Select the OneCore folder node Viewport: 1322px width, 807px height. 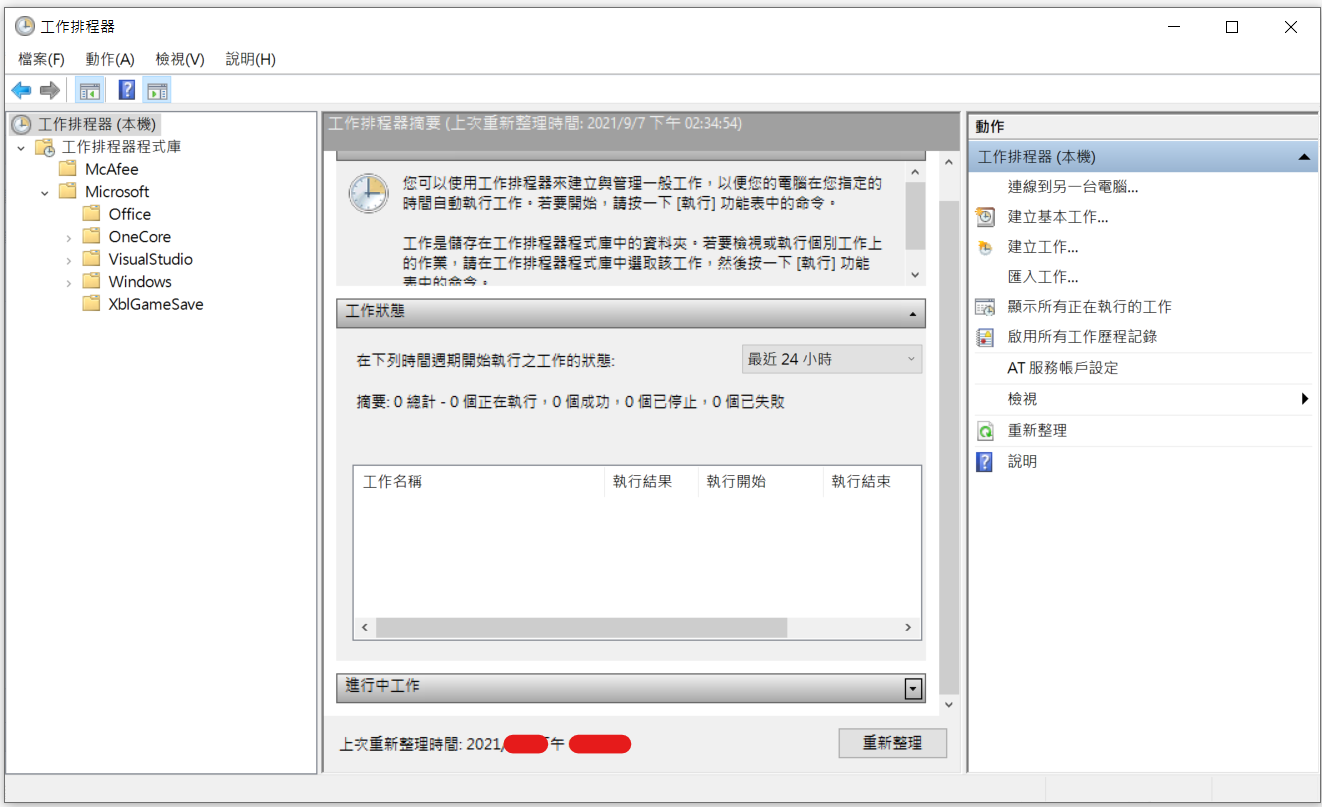[x=140, y=237]
